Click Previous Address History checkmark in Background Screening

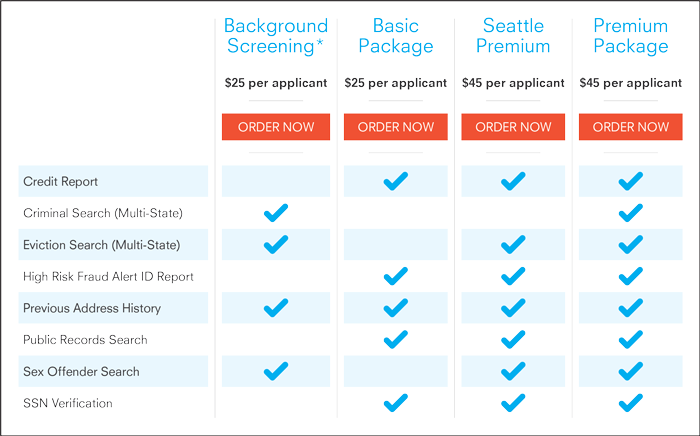[276, 307]
